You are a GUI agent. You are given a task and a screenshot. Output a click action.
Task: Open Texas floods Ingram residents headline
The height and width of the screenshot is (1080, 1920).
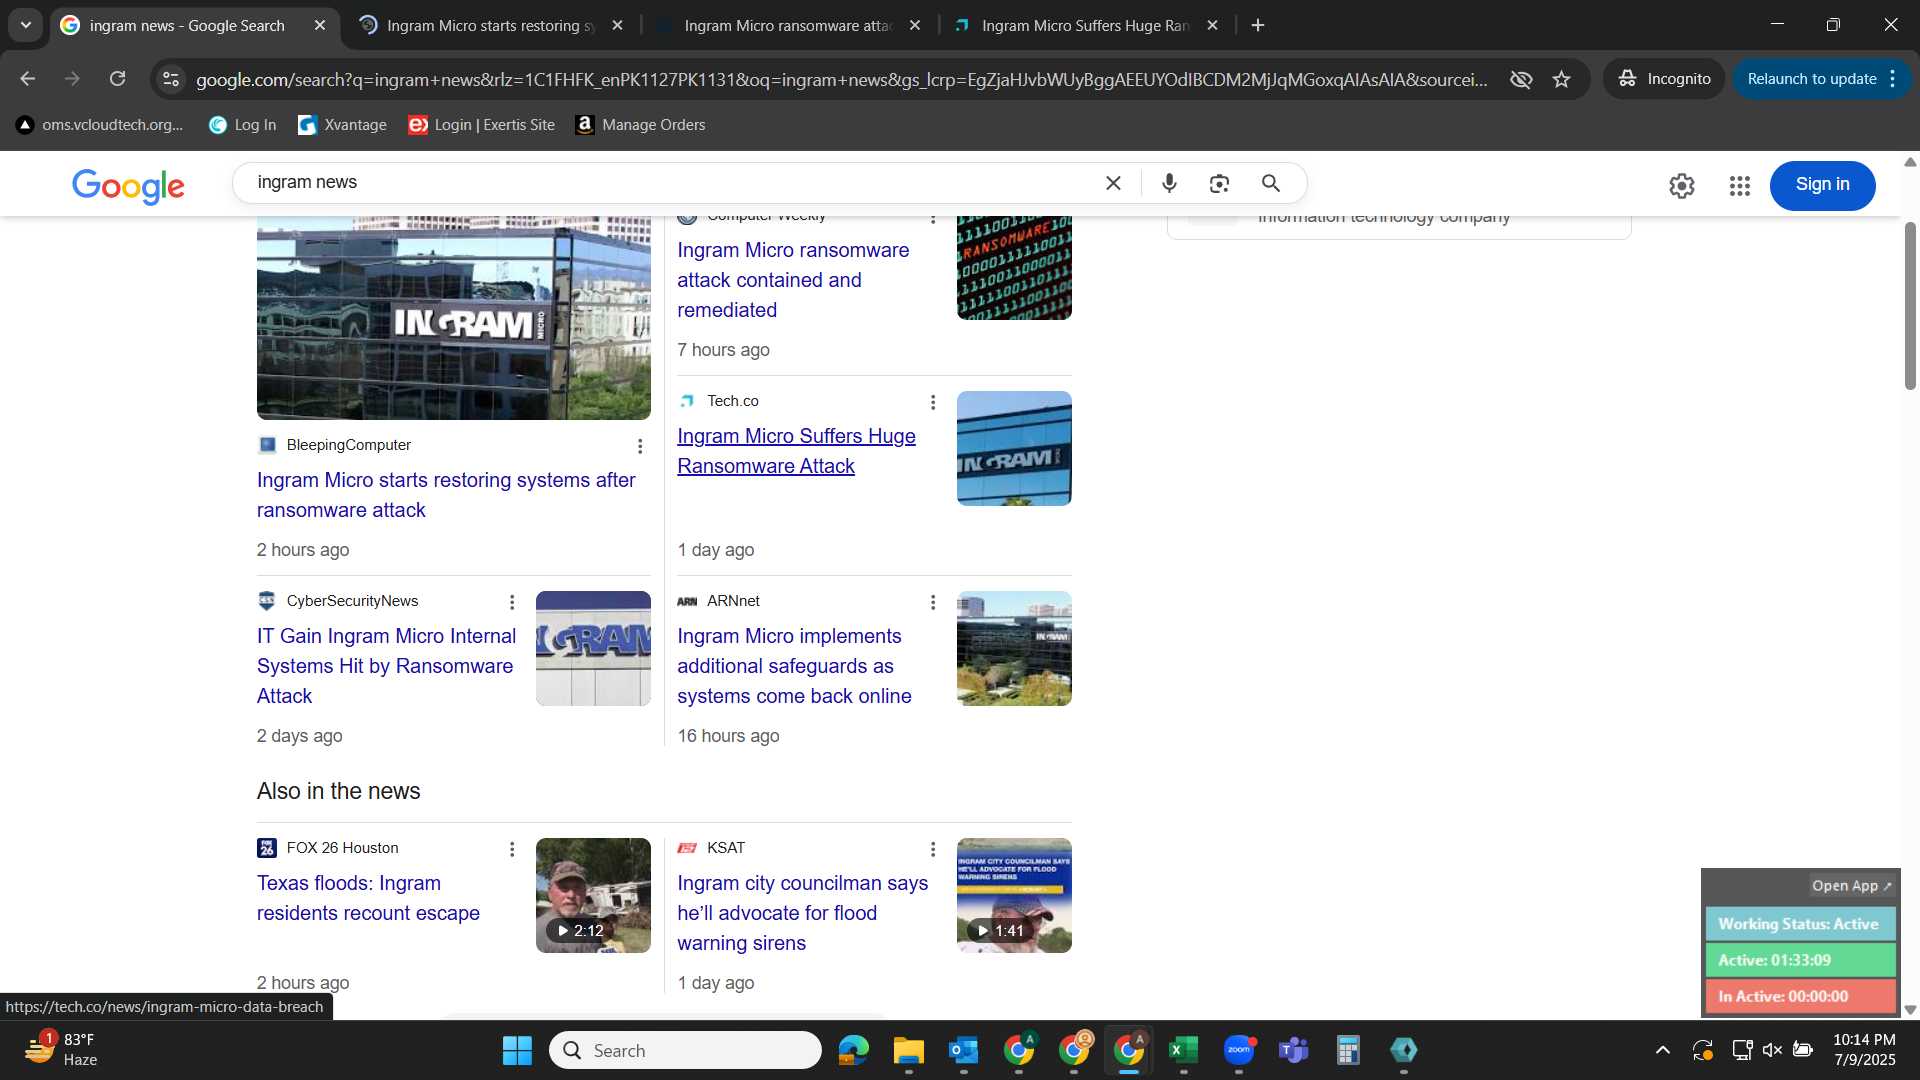pos(368,898)
